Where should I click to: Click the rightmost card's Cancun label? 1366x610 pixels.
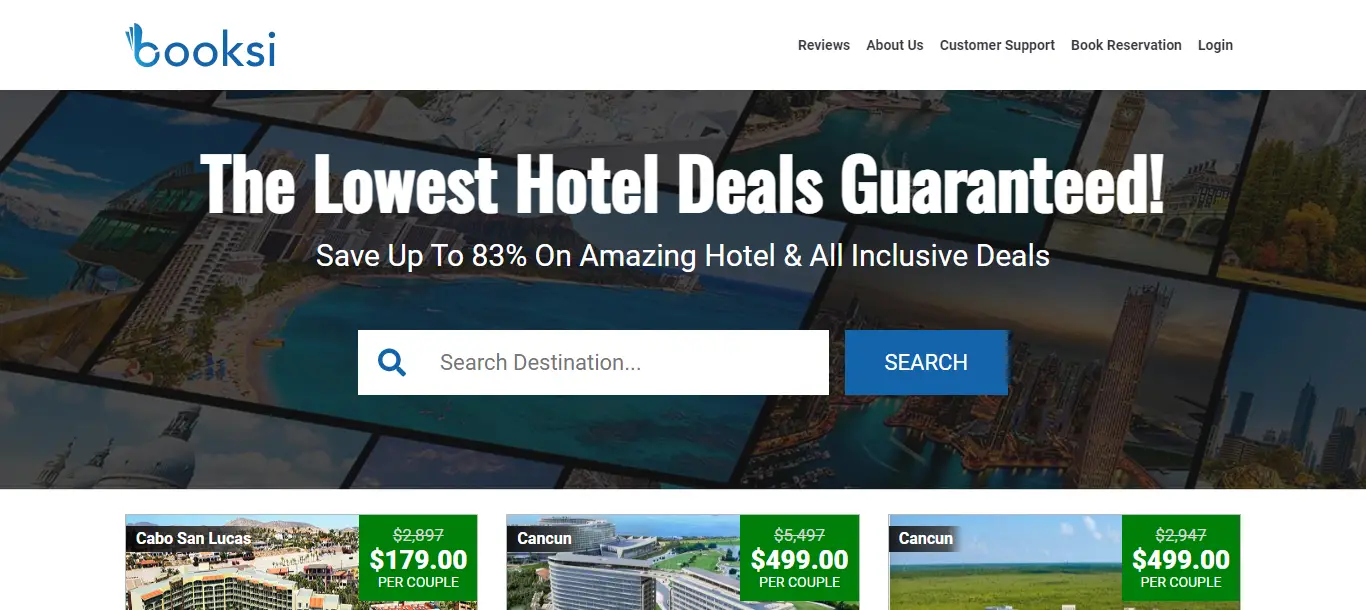(925, 538)
